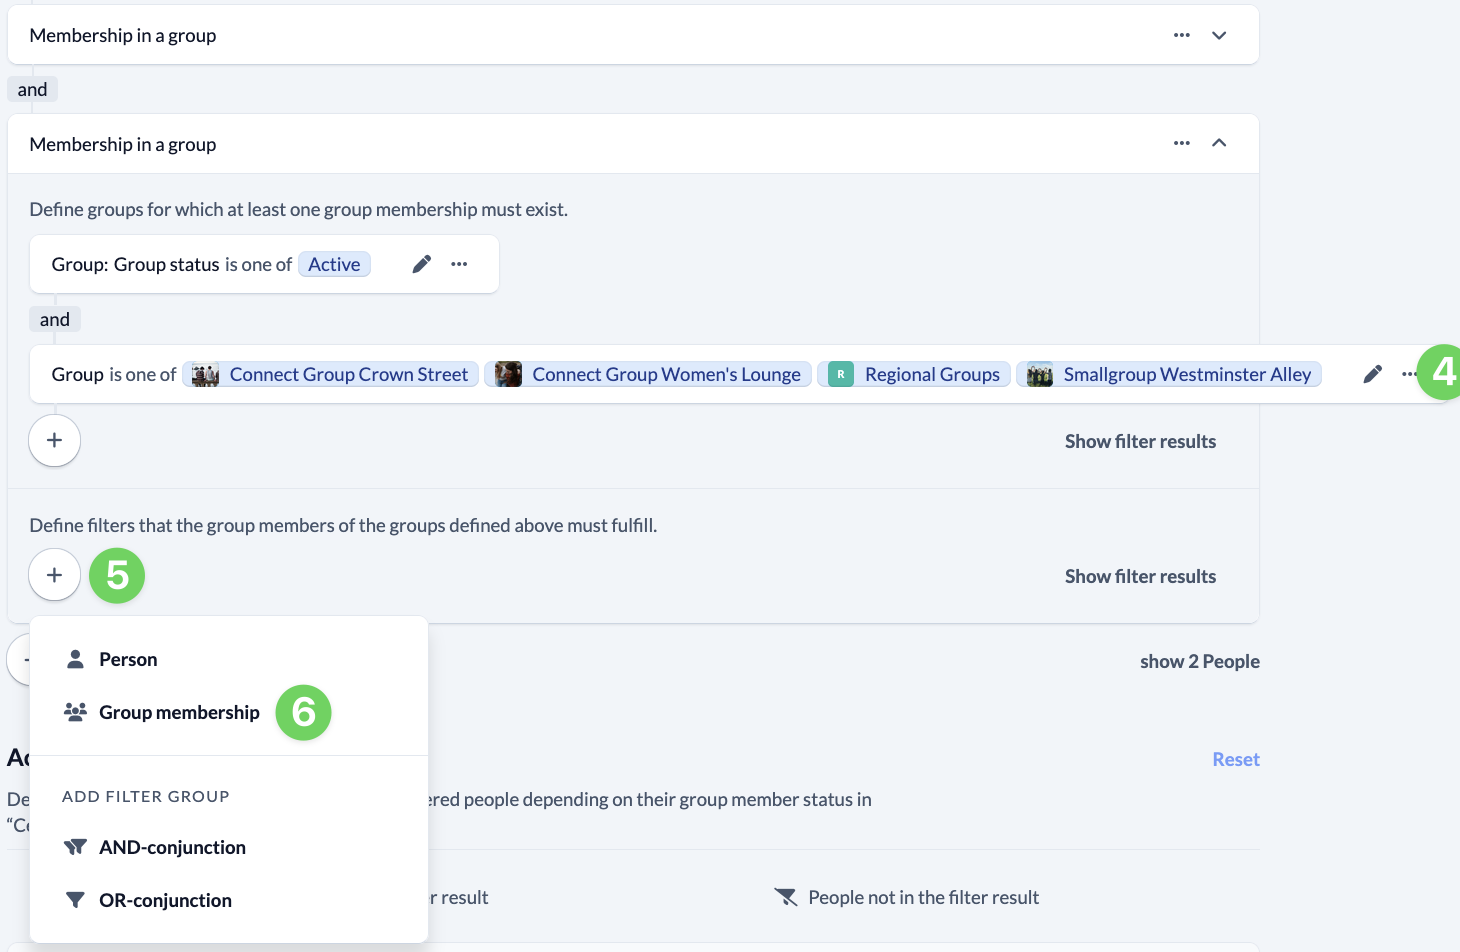Click the Connect Group Crown Street tag

click(348, 374)
